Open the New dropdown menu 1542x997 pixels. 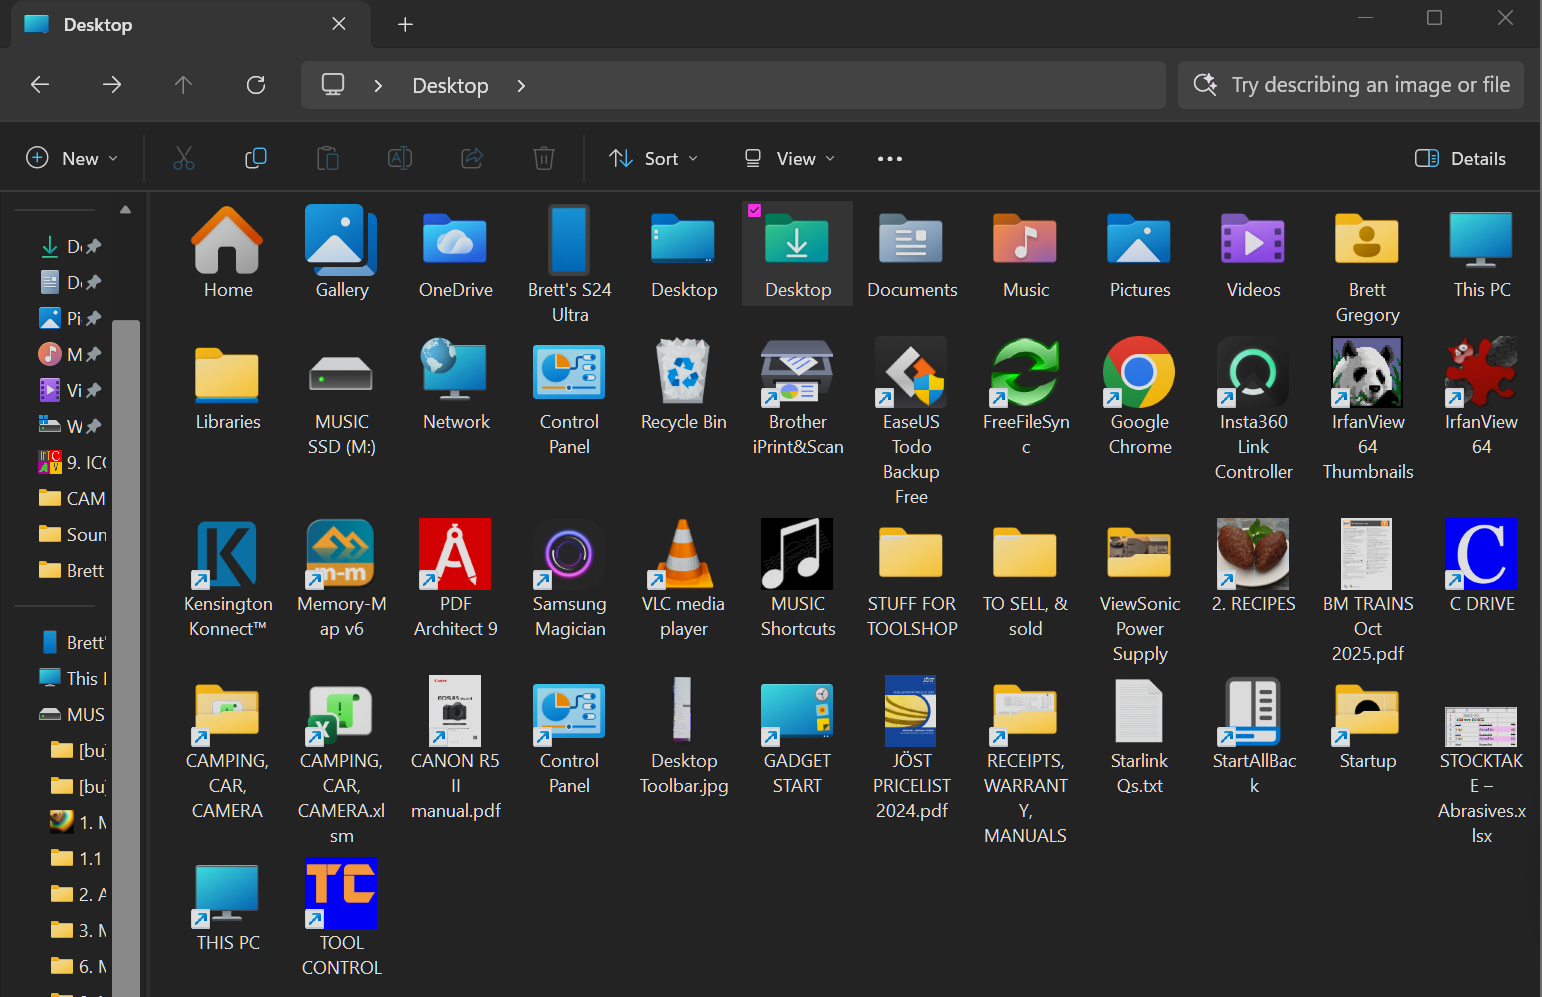72,158
